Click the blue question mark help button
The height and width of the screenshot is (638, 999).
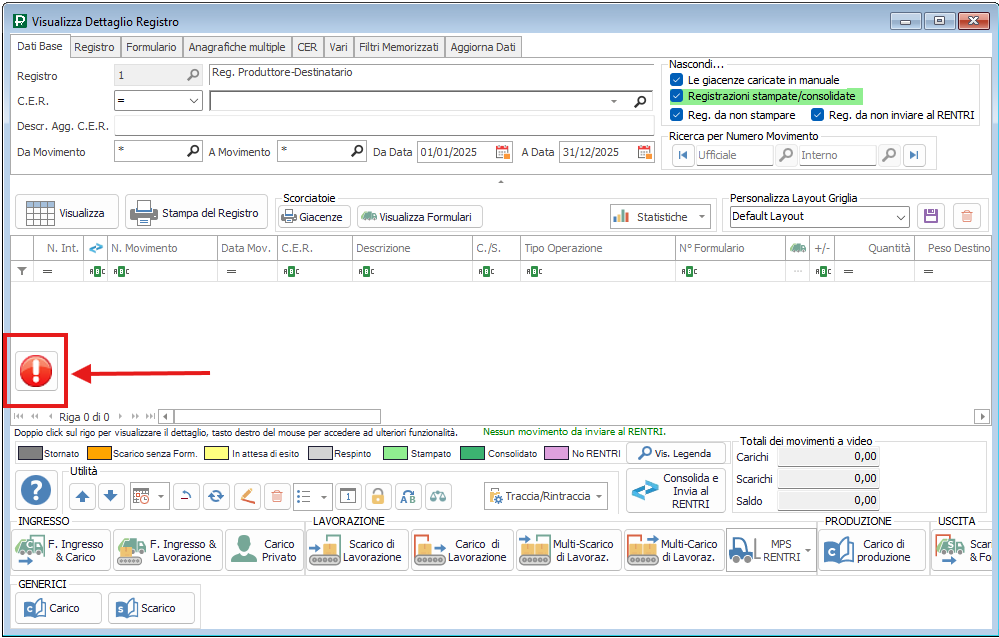[x=36, y=491]
